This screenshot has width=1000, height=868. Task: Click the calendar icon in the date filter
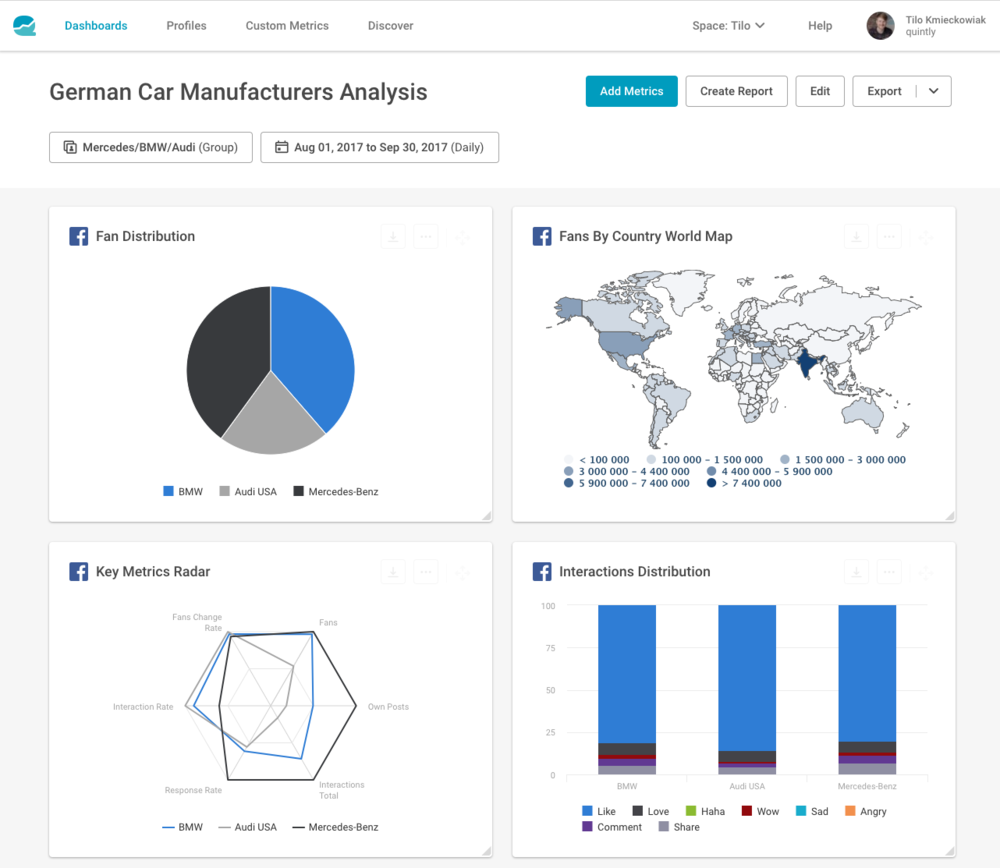pyautogui.click(x=281, y=146)
